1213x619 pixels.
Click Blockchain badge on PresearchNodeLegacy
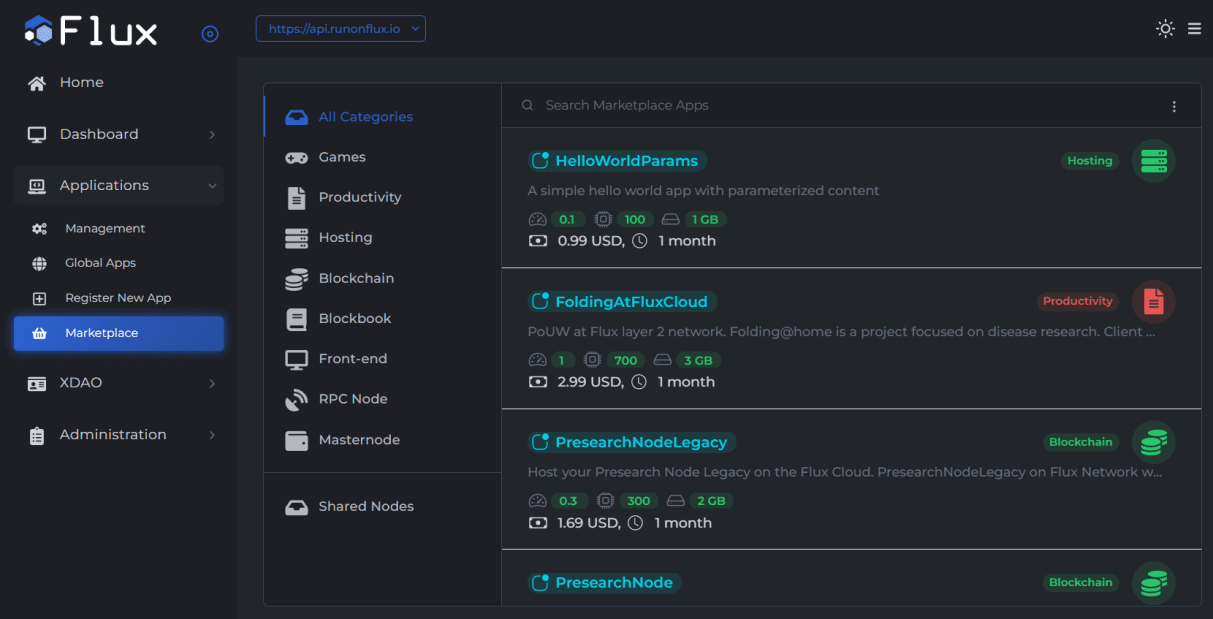tap(1080, 442)
